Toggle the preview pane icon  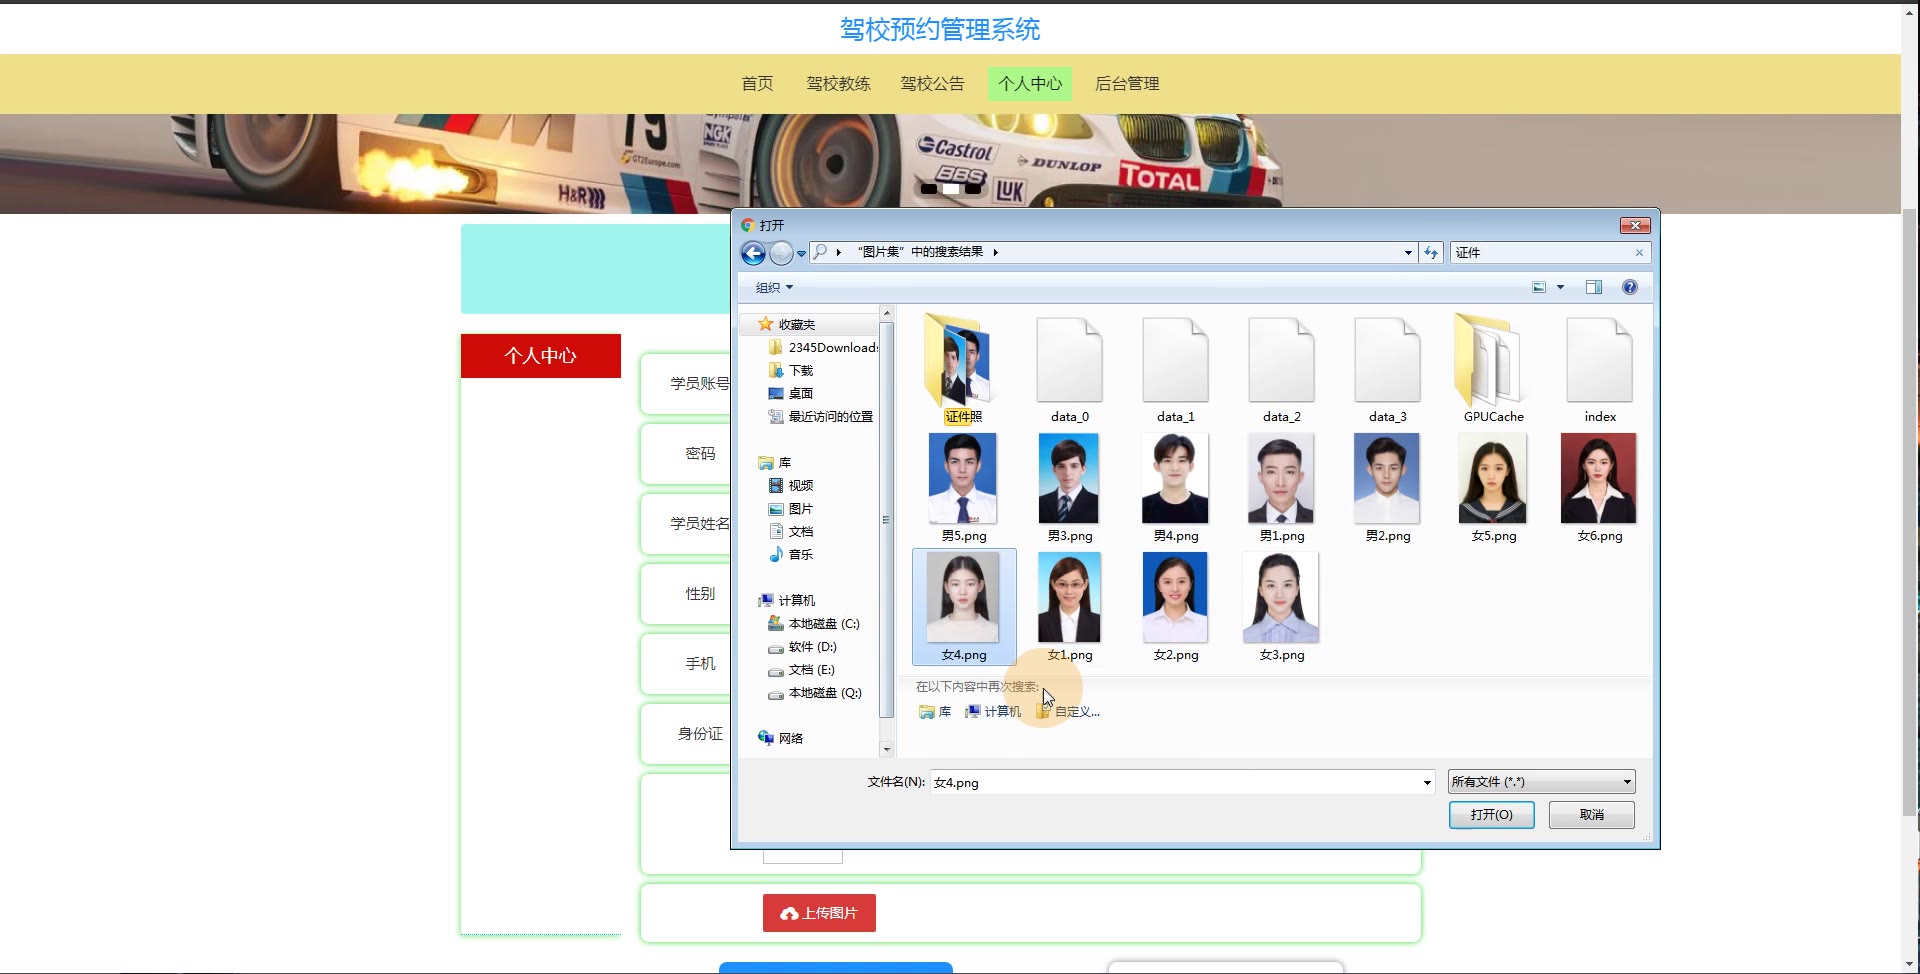tap(1593, 288)
